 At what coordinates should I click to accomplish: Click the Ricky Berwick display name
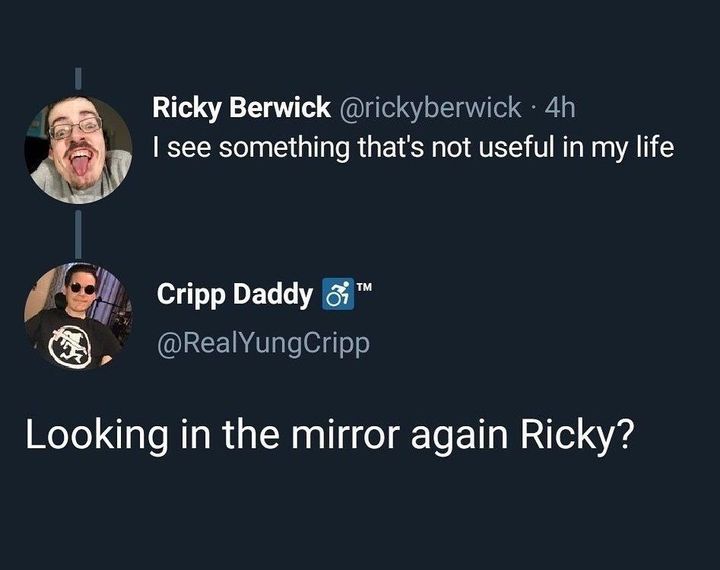[241, 107]
